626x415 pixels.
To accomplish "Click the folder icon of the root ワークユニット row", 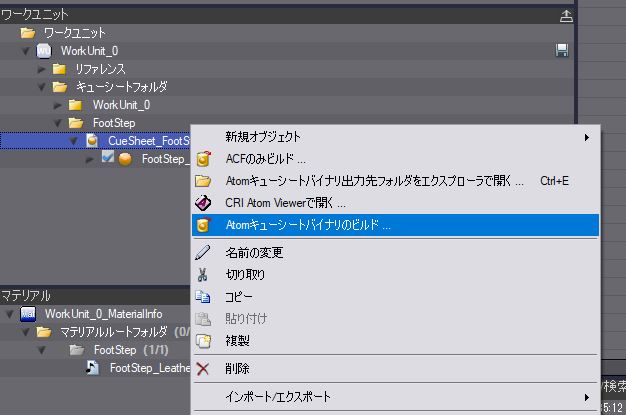I will 28,33.
